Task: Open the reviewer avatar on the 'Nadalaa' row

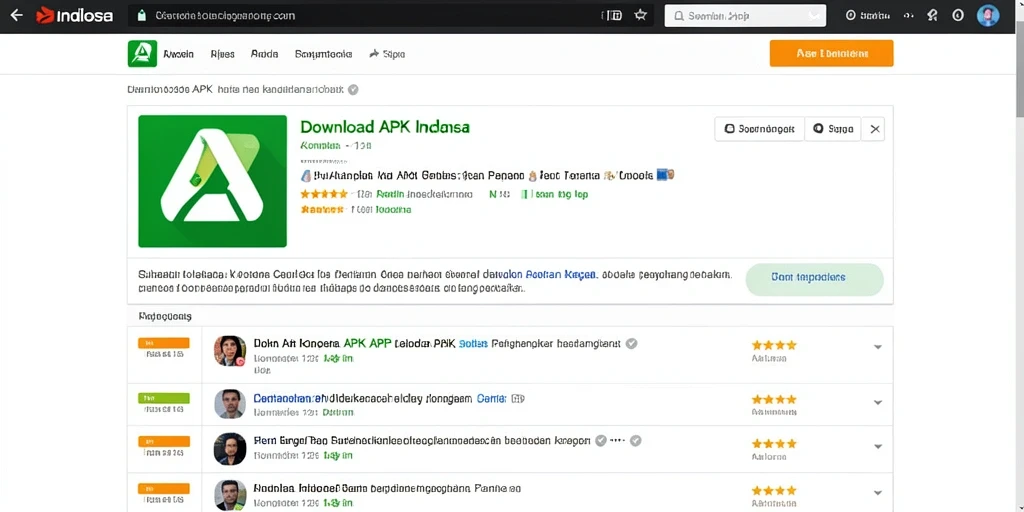Action: 230,495
